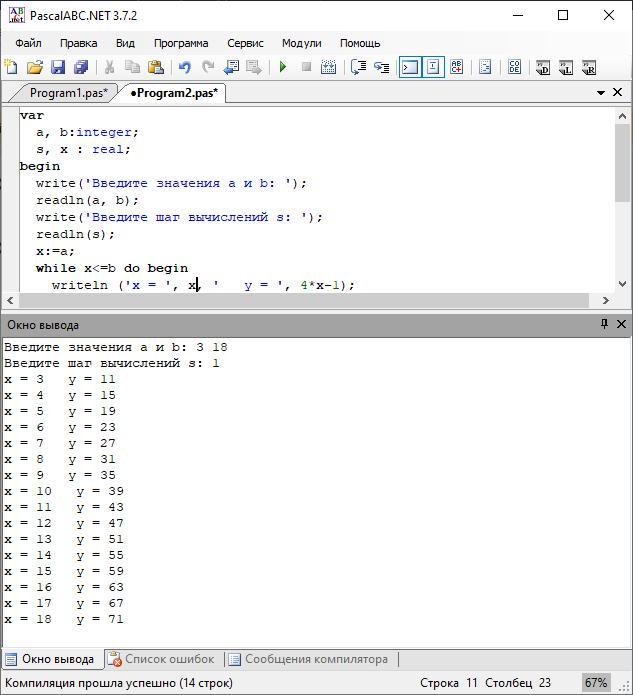Image resolution: width=633 pixels, height=695 pixels.
Task: Click the D toolbar icon
Action: (x=543, y=67)
